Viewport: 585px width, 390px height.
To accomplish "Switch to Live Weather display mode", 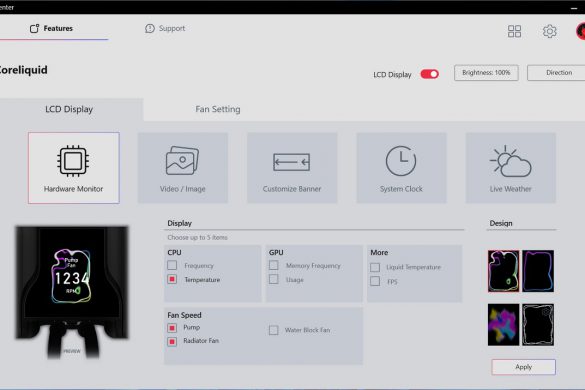I will (x=510, y=168).
